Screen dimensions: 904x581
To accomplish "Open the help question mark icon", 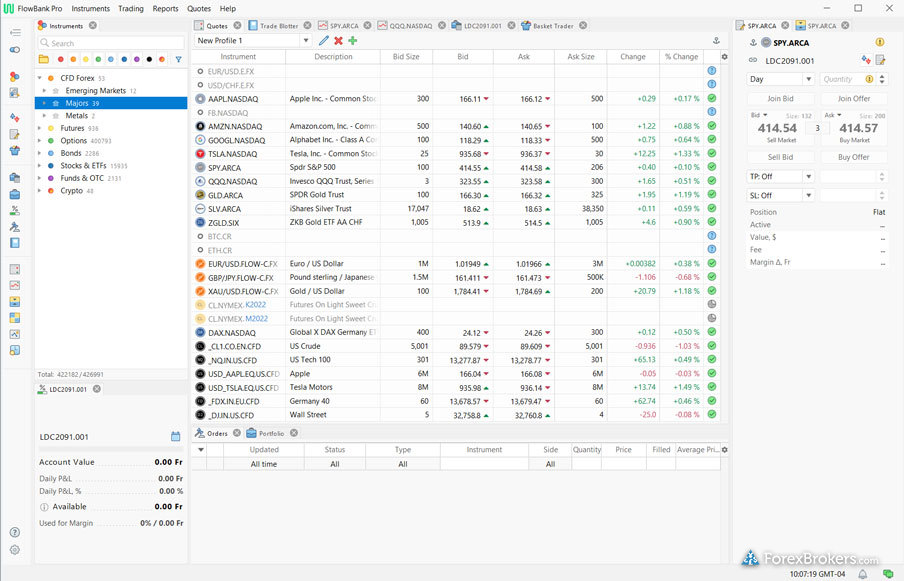I will tap(15, 533).
